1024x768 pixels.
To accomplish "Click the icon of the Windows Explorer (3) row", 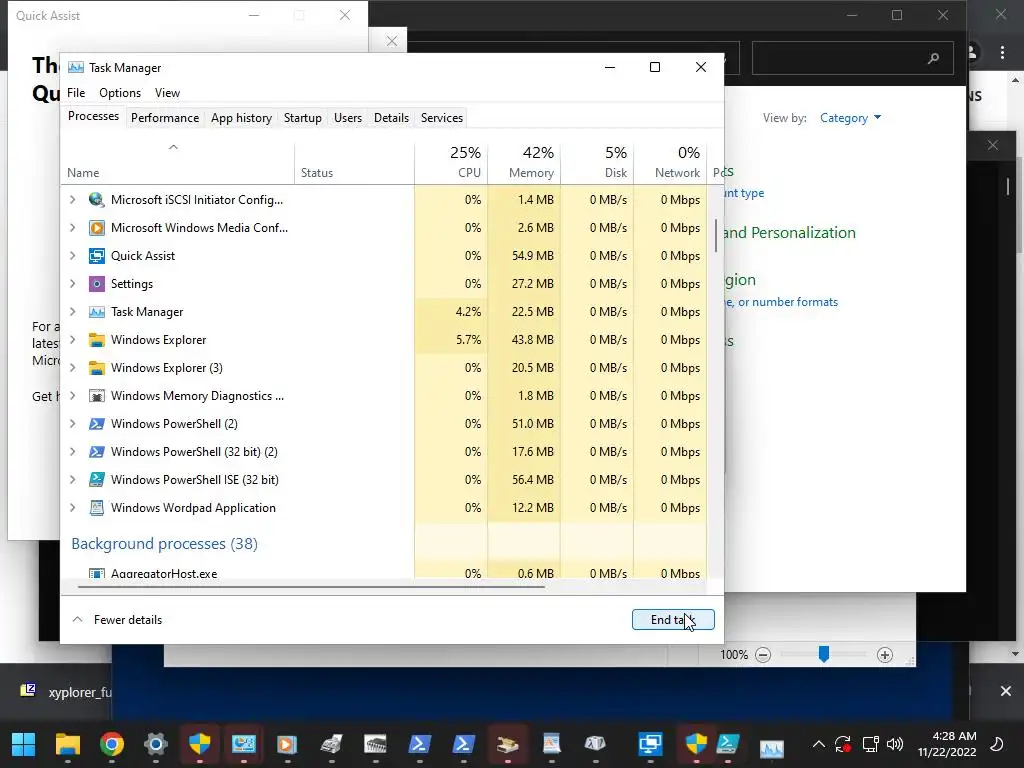I will (97, 368).
